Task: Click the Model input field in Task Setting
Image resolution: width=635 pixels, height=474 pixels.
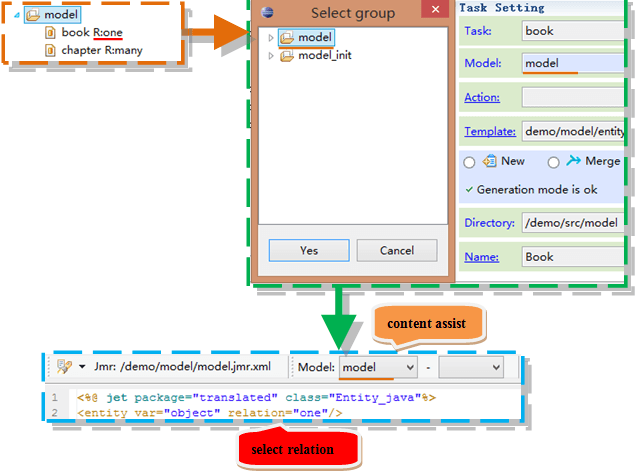Action: click(573, 63)
